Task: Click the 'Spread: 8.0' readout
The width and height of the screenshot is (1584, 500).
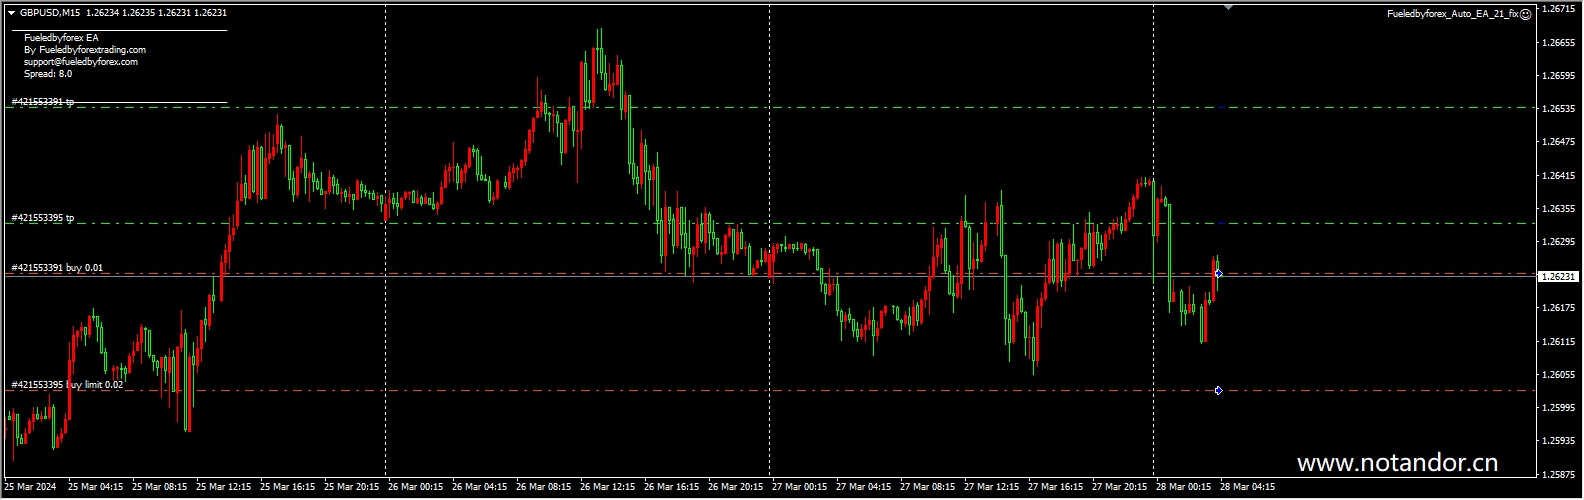Action: click(x=48, y=74)
